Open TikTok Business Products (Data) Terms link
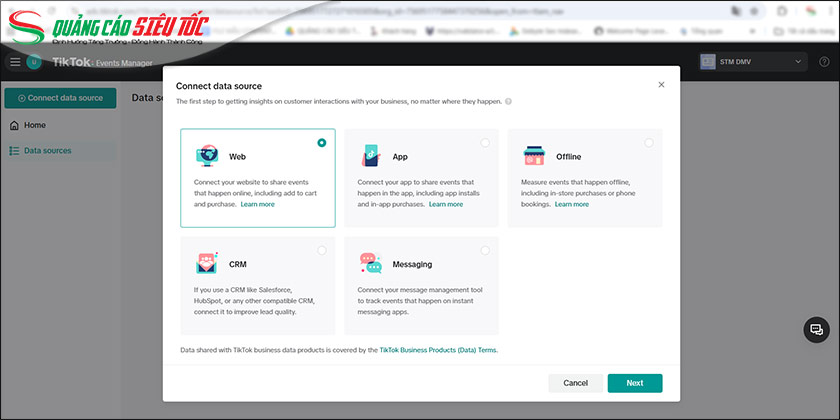This screenshot has width=840, height=420. (438, 350)
